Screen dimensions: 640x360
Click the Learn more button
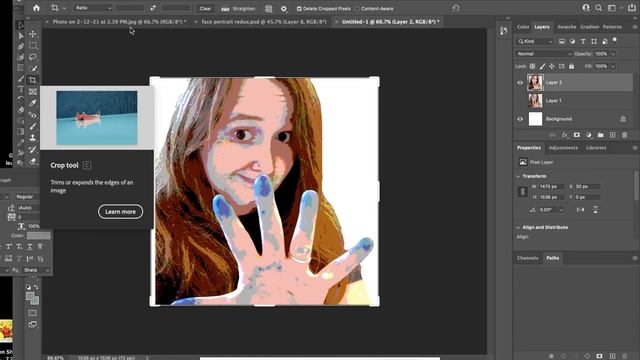(120, 211)
